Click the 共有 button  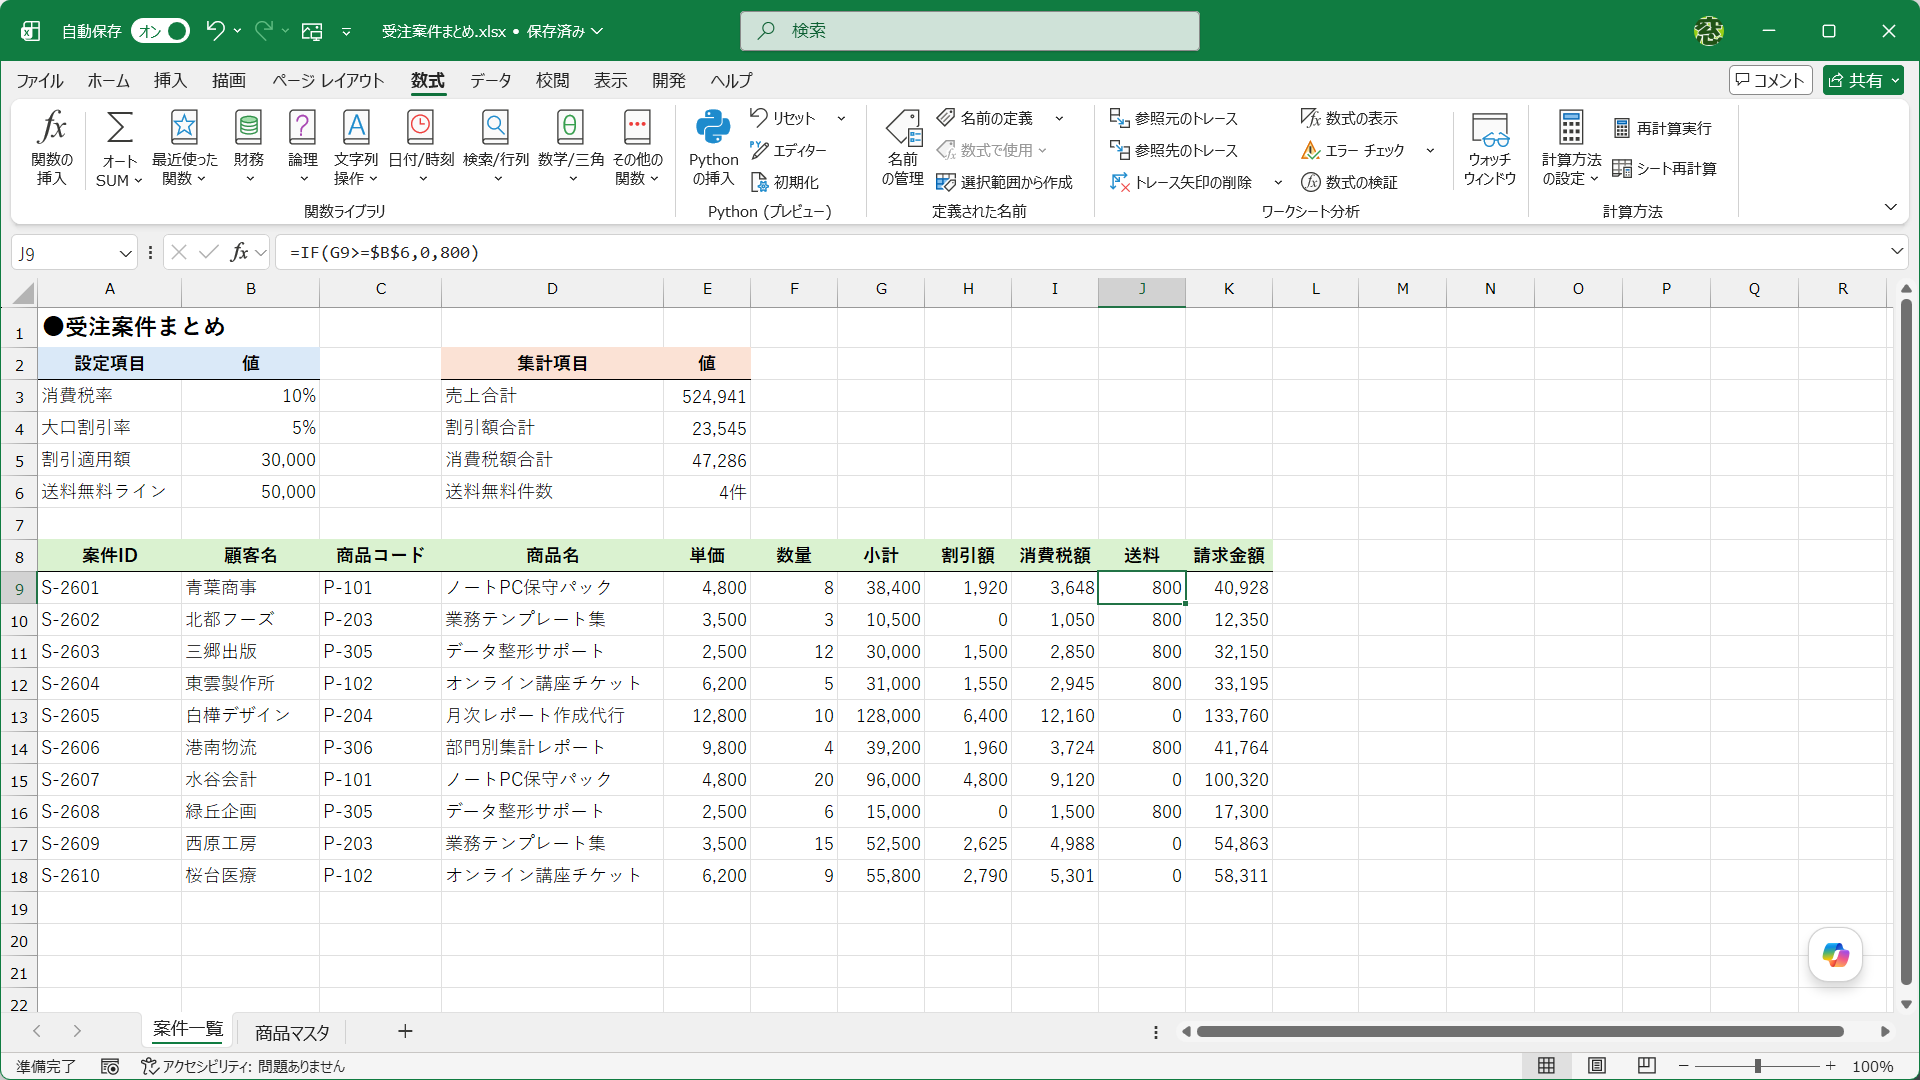point(1862,80)
